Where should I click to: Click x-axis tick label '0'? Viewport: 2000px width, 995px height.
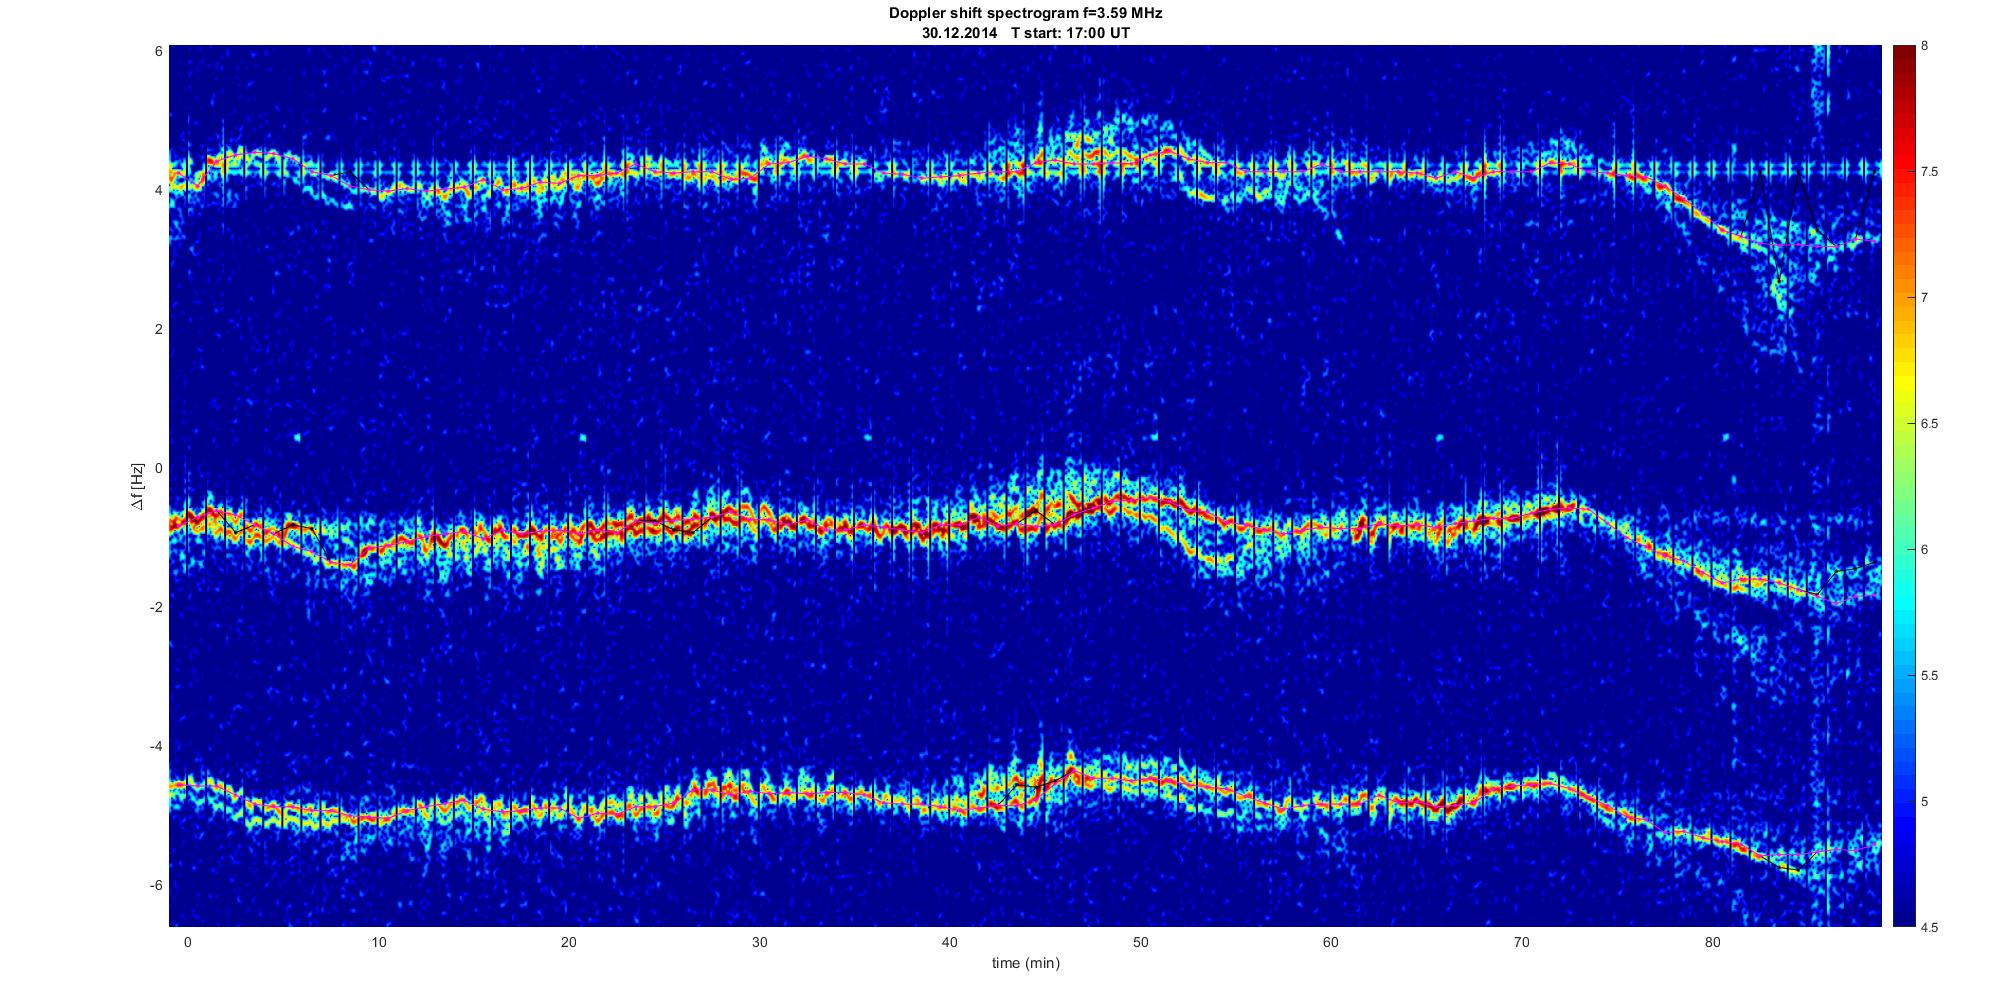tap(187, 942)
